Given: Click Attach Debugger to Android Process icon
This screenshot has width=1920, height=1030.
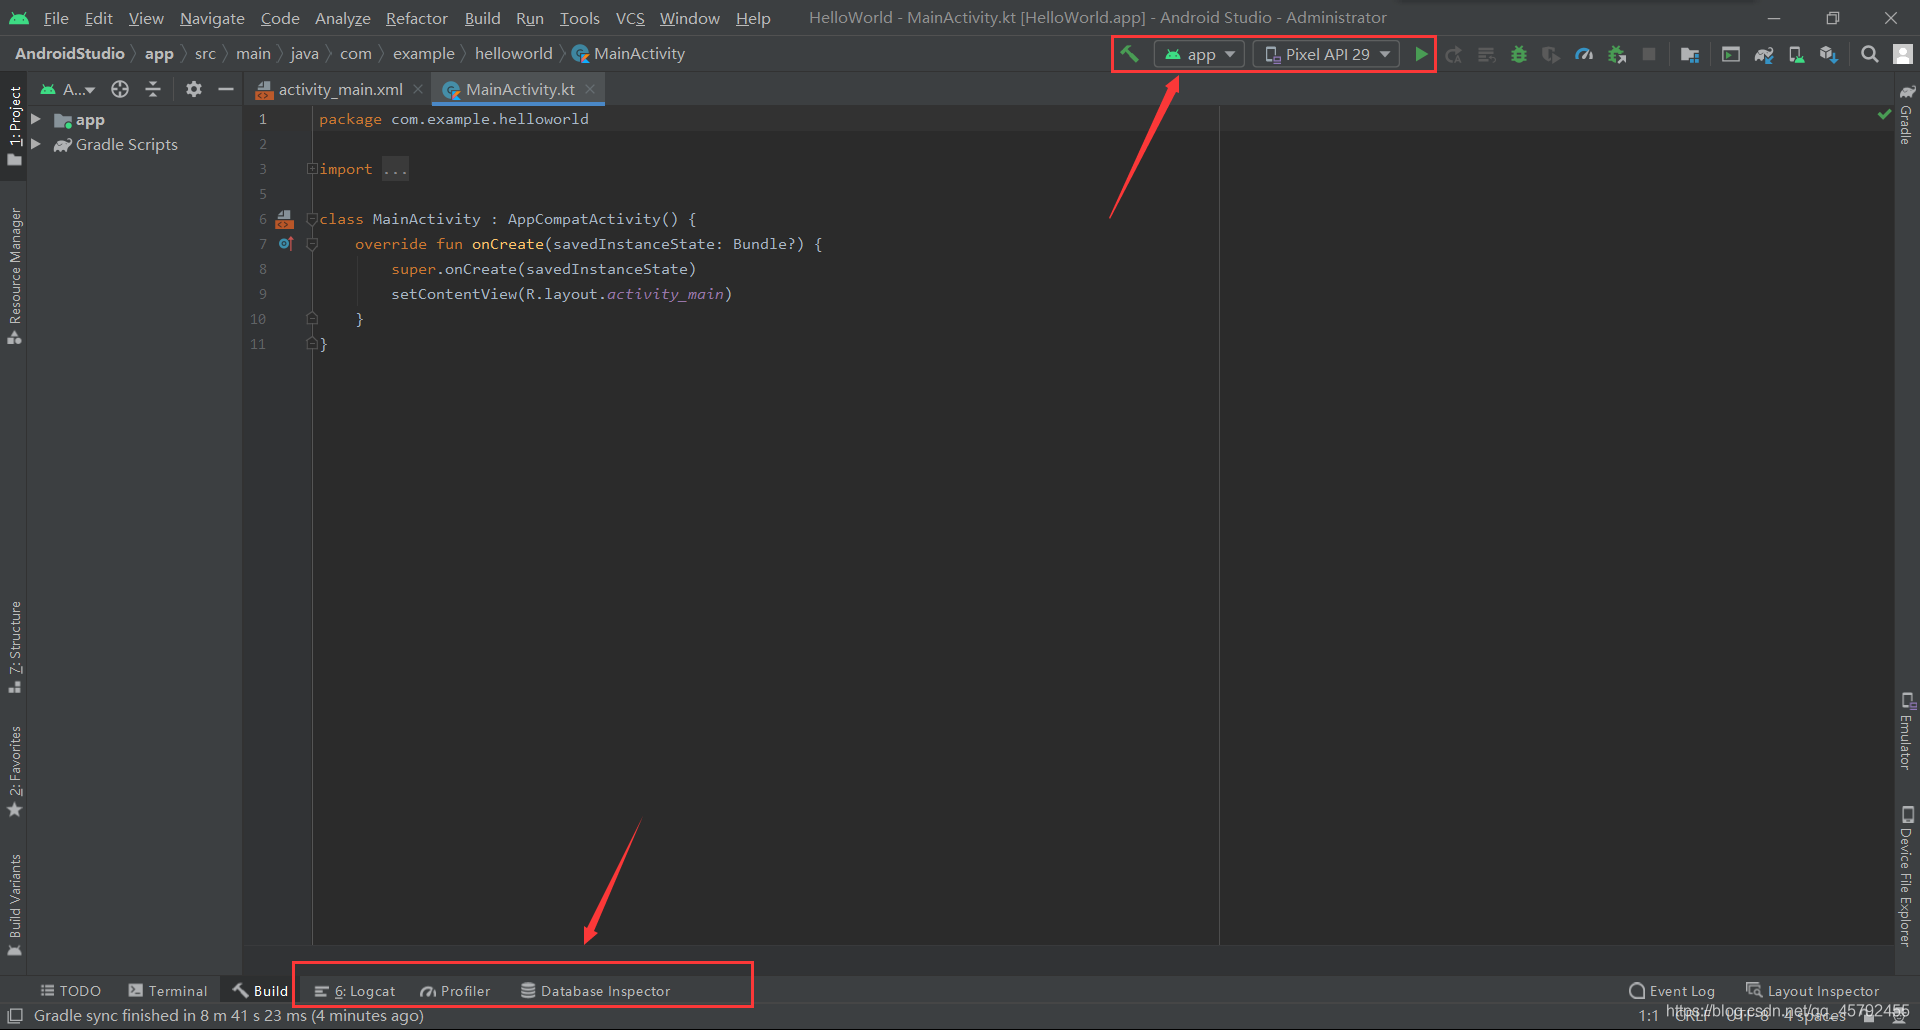Looking at the screenshot, I should (1617, 54).
